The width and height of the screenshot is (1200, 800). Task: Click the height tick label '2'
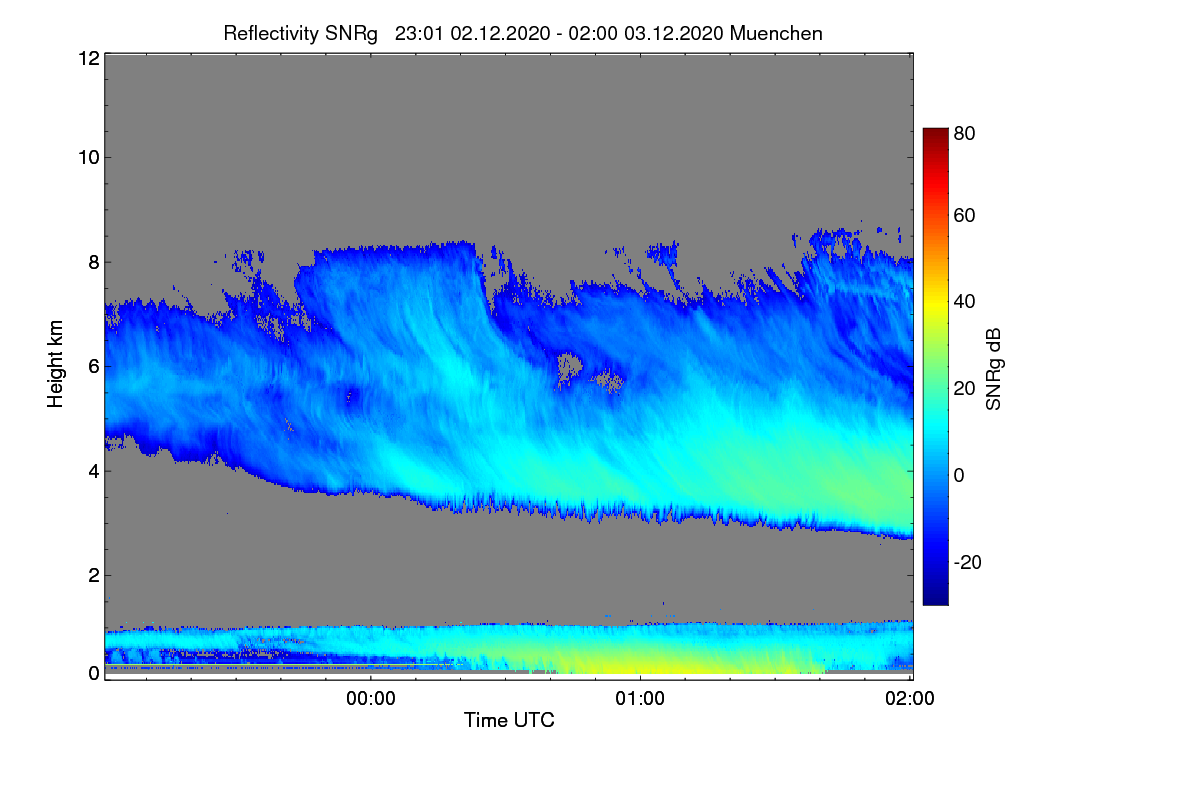click(93, 574)
